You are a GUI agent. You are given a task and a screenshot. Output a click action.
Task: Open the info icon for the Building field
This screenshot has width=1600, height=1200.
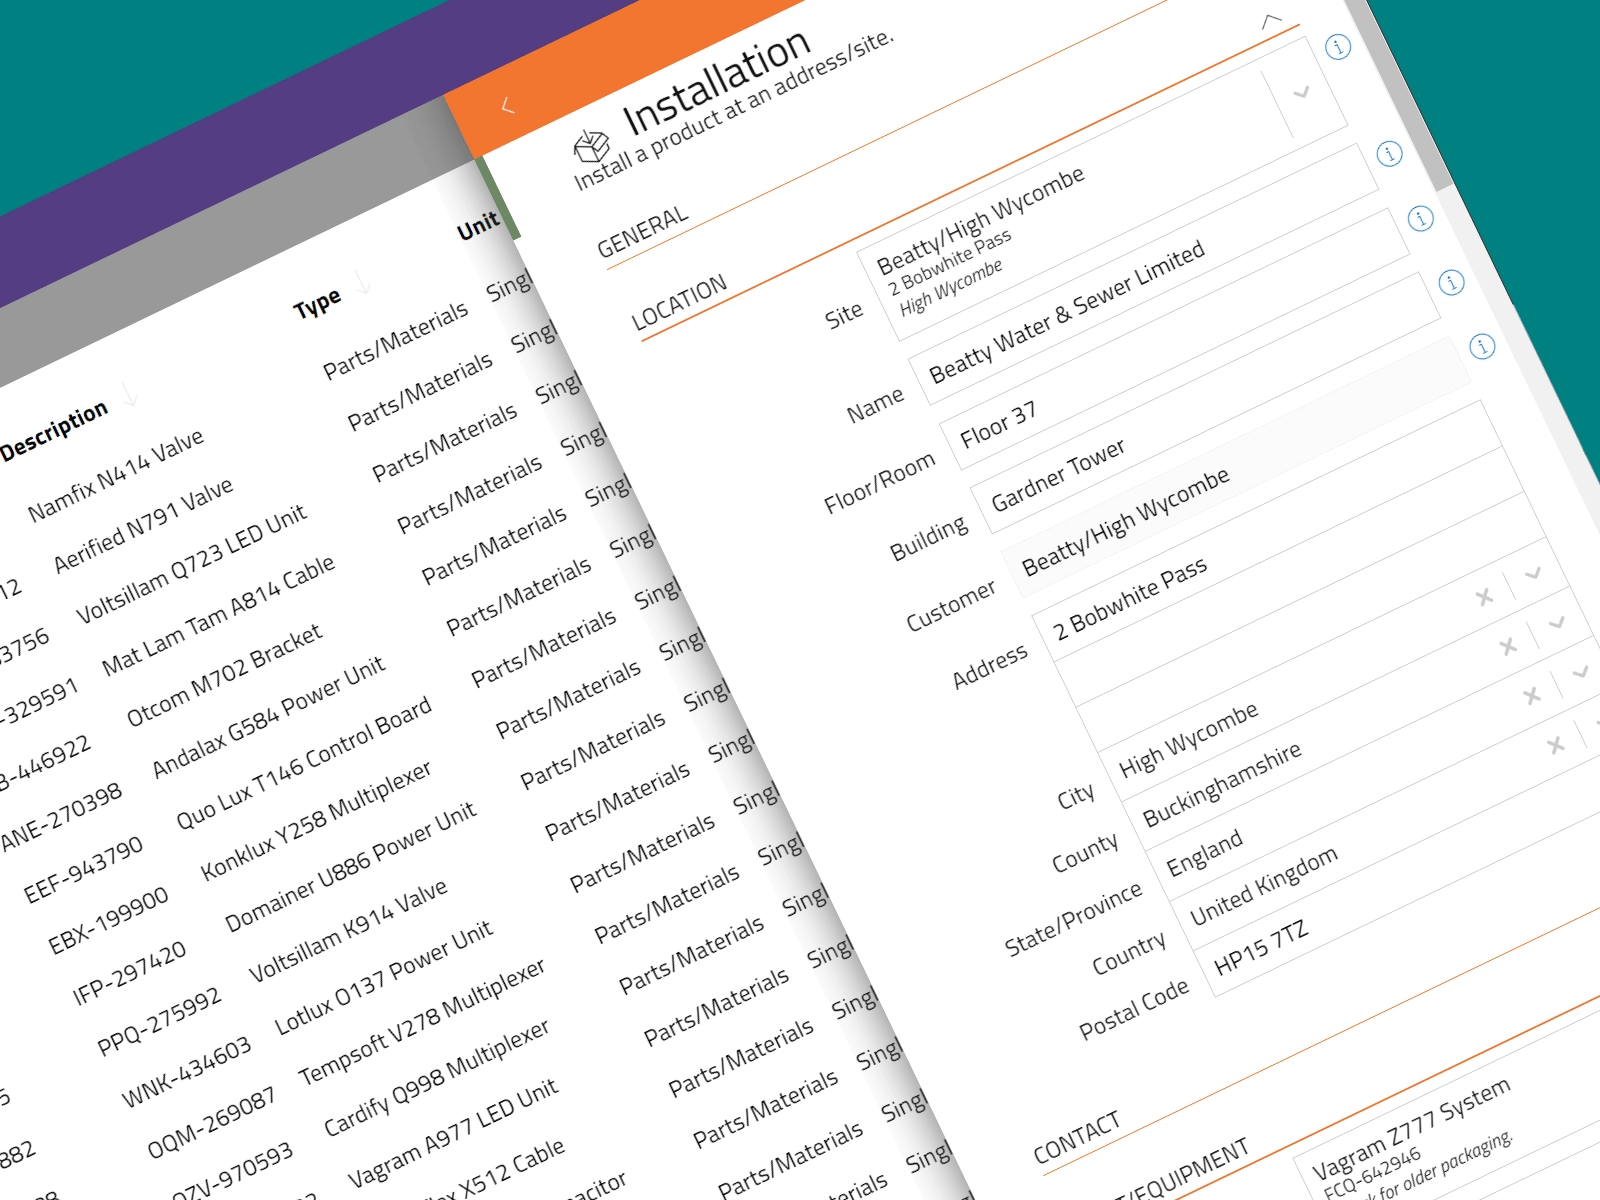pyautogui.click(x=1451, y=282)
